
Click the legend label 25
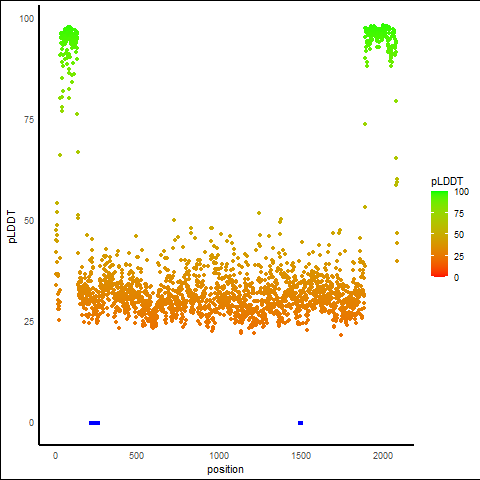coord(459,256)
